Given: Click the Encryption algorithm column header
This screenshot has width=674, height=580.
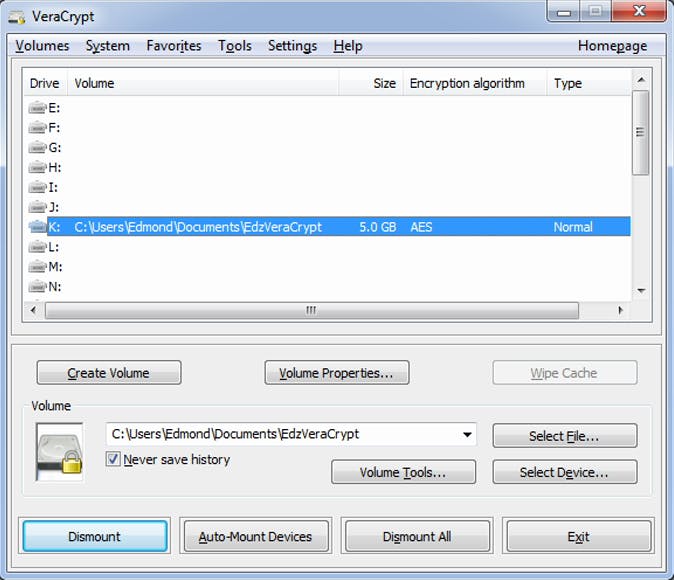Looking at the screenshot, I should (x=475, y=83).
